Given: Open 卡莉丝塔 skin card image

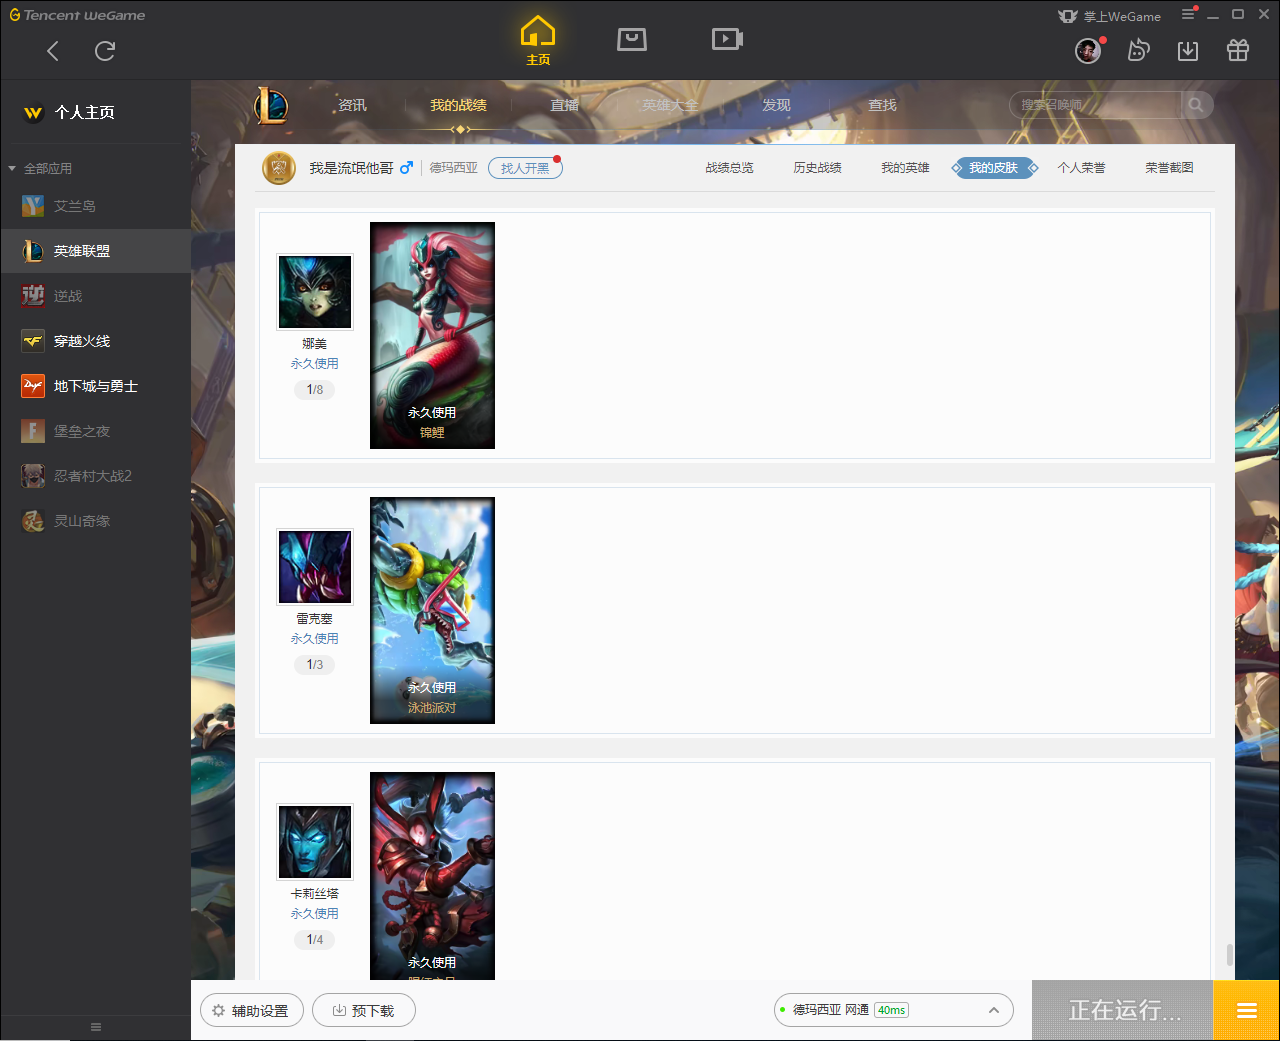Looking at the screenshot, I should click(432, 876).
